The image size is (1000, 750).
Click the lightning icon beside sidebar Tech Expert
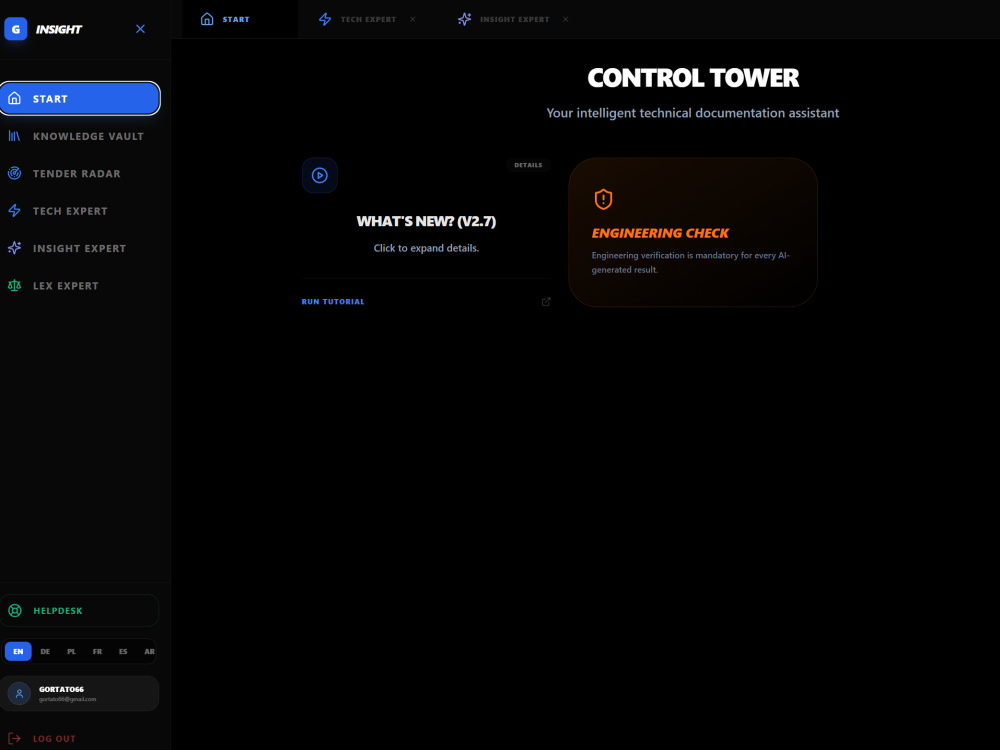[x=14, y=210]
